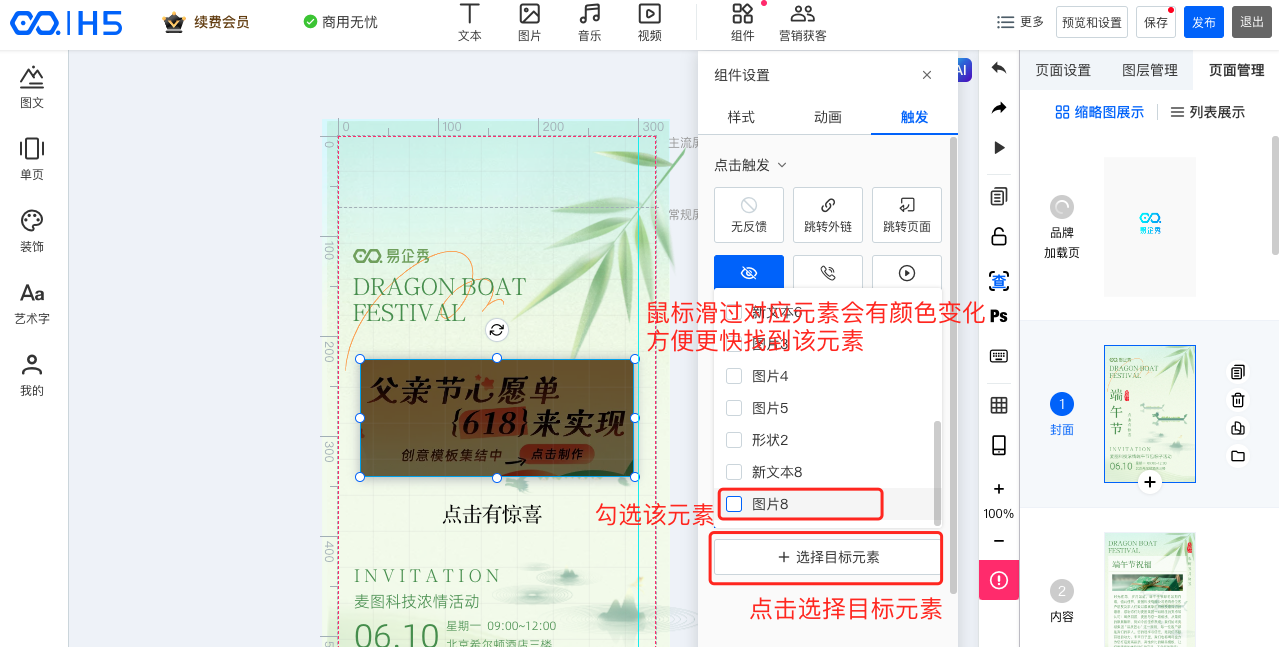Open the 更多 menu
Viewport: 1279px width, 647px height.
[1021, 22]
